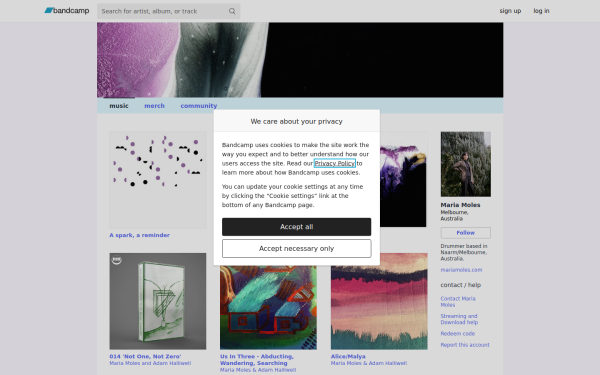This screenshot has width=600, height=375.
Task: Choose Accept necessary only
Action: tap(297, 249)
